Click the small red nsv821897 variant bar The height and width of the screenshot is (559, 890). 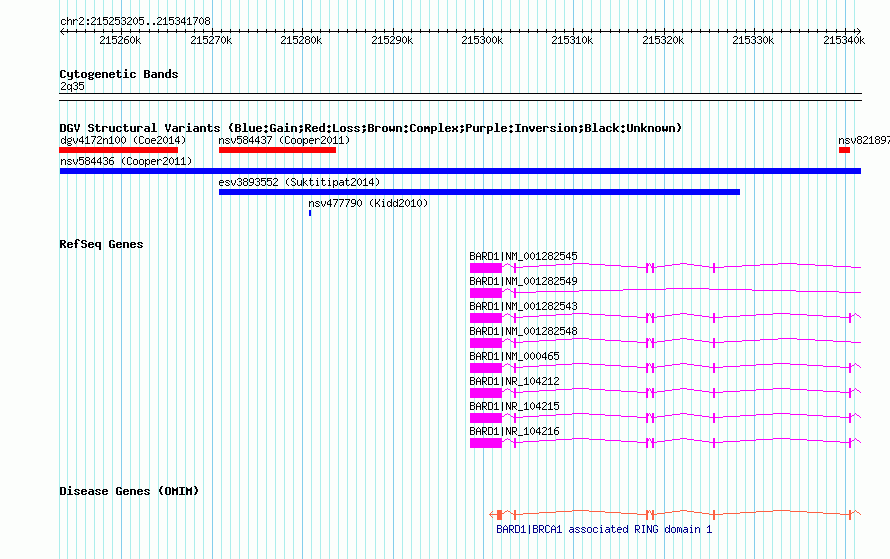coord(844,150)
